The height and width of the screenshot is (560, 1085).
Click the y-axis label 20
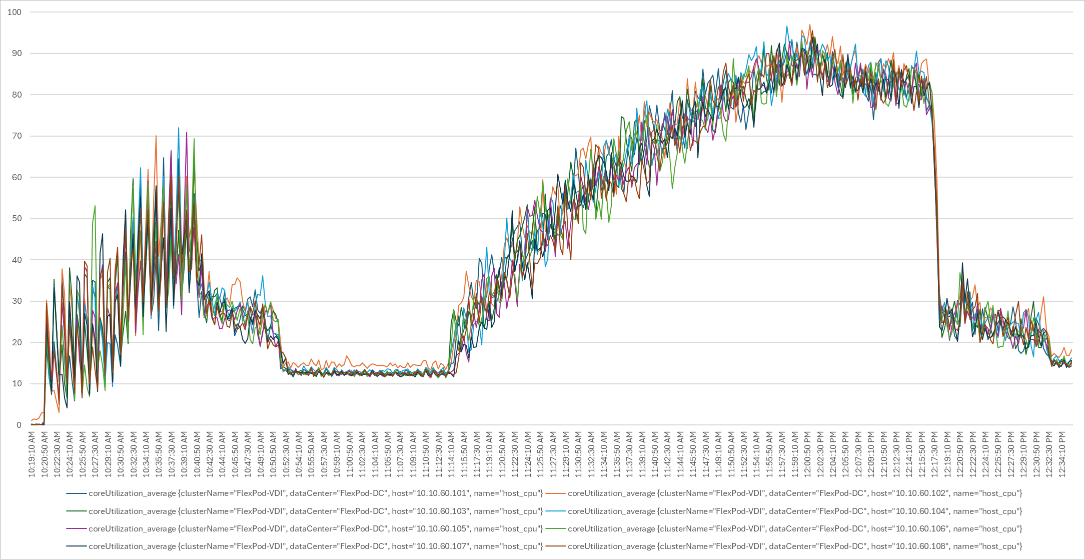click(16, 343)
